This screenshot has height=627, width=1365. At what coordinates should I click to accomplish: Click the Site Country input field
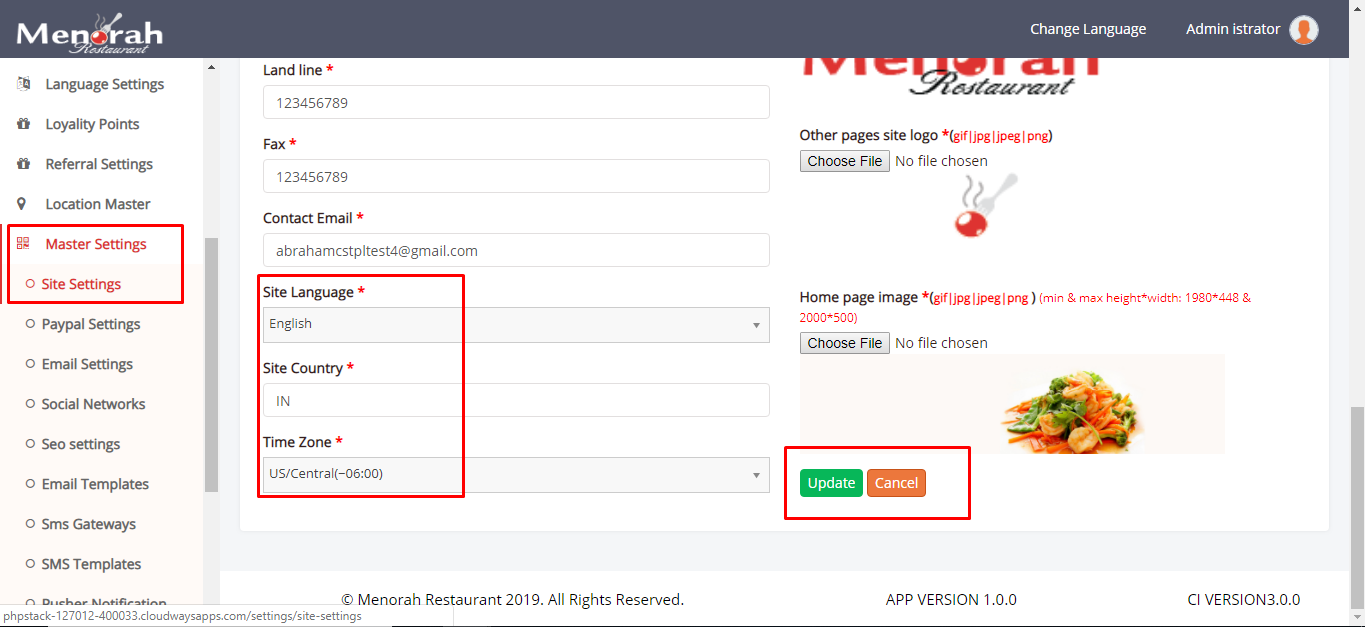pos(515,400)
